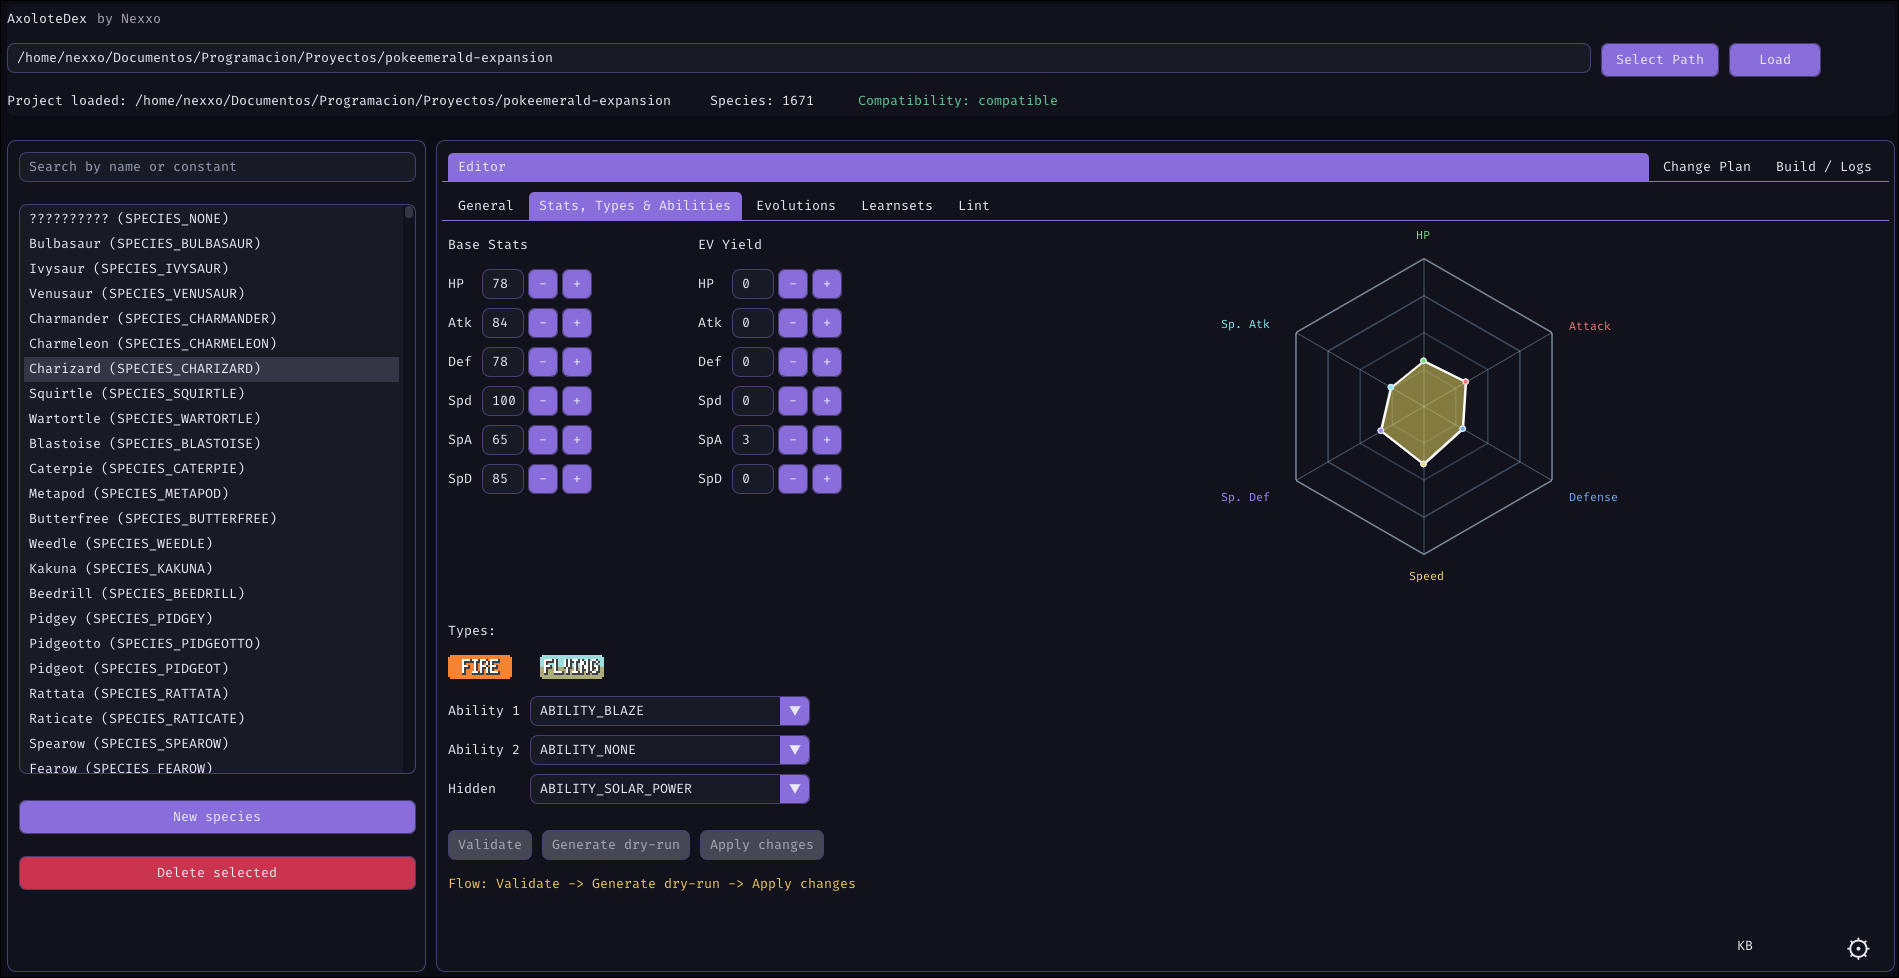Viewport: 1899px width, 978px height.
Task: Focus the species search field
Action: coord(217,167)
